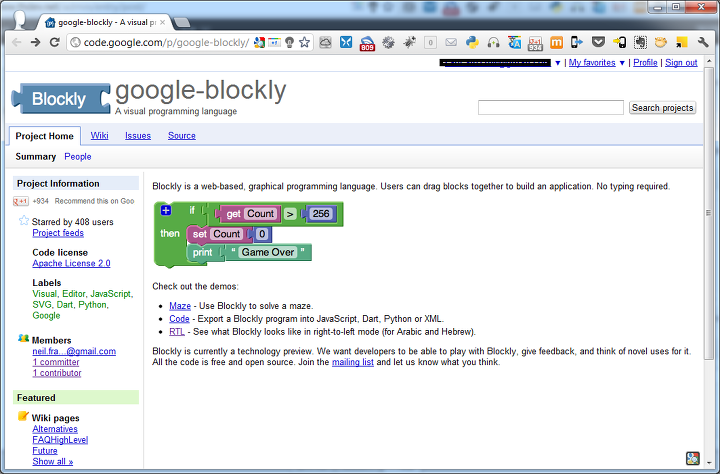Open the Alternatives wiki page
Image resolution: width=720 pixels, height=474 pixels.
tap(55, 429)
